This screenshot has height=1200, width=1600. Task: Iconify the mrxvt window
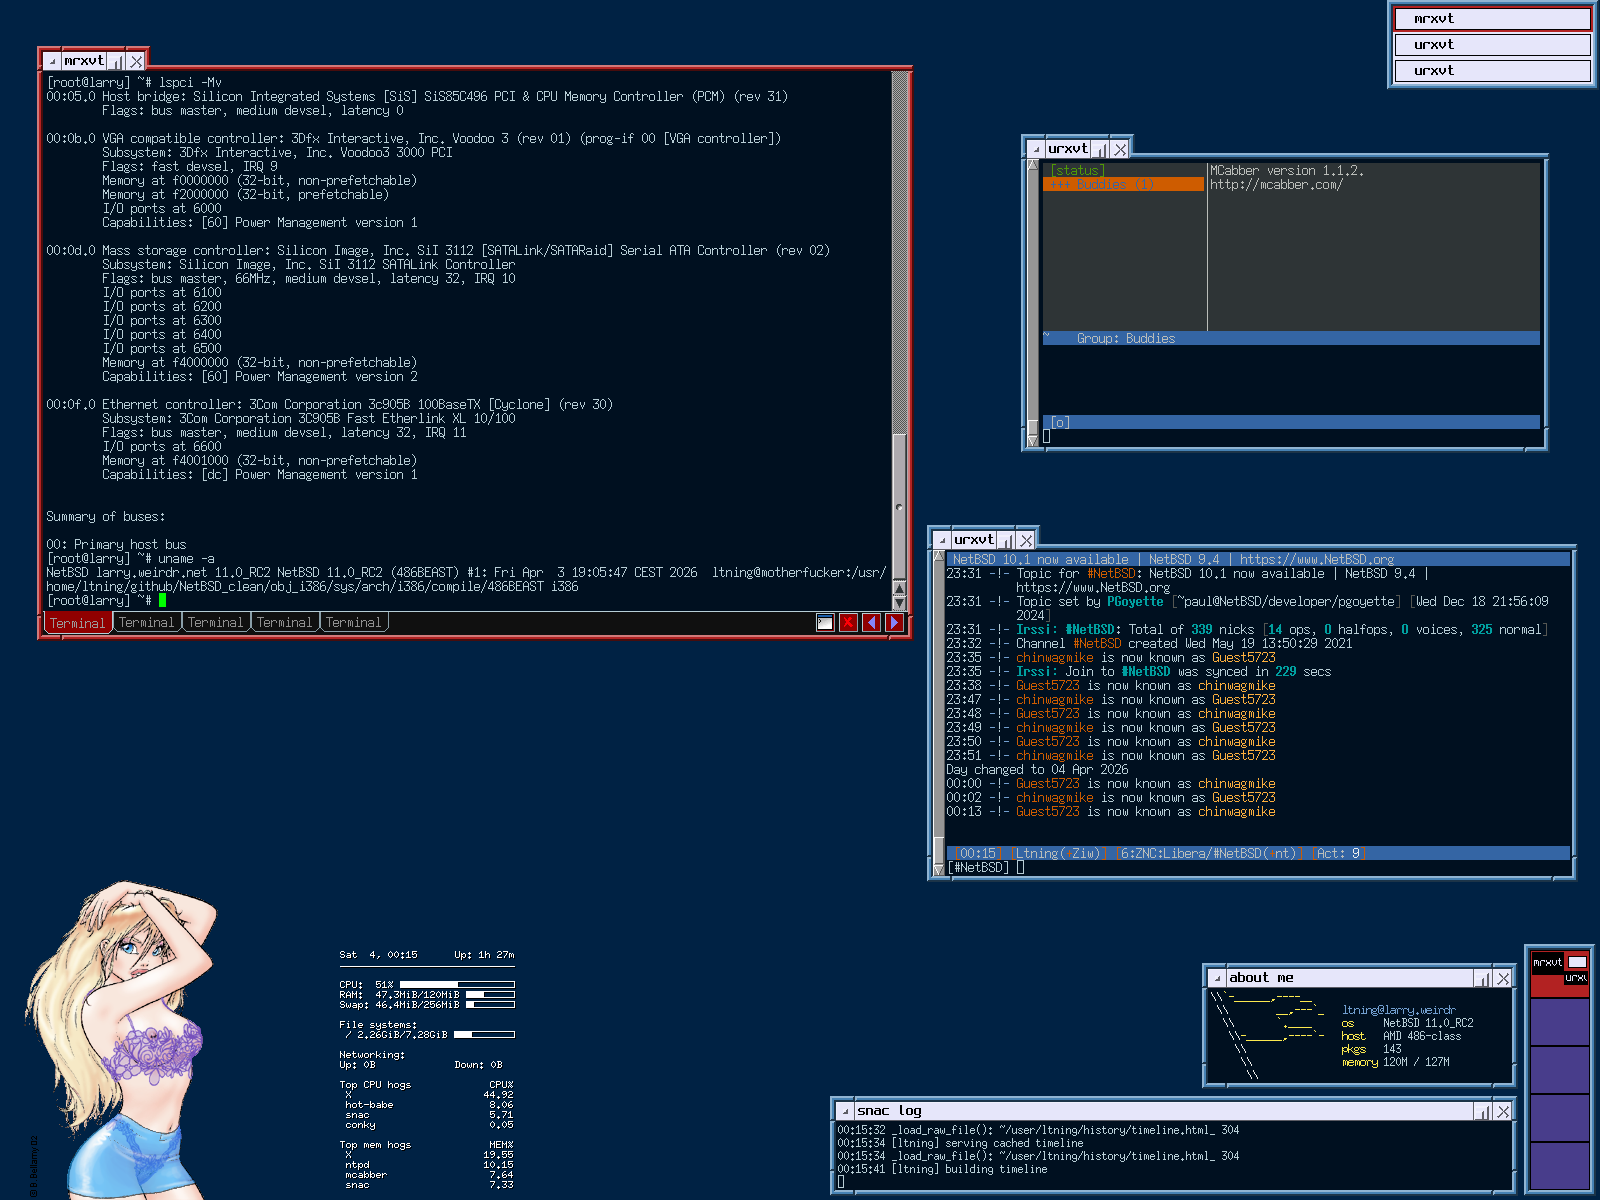click(118, 62)
